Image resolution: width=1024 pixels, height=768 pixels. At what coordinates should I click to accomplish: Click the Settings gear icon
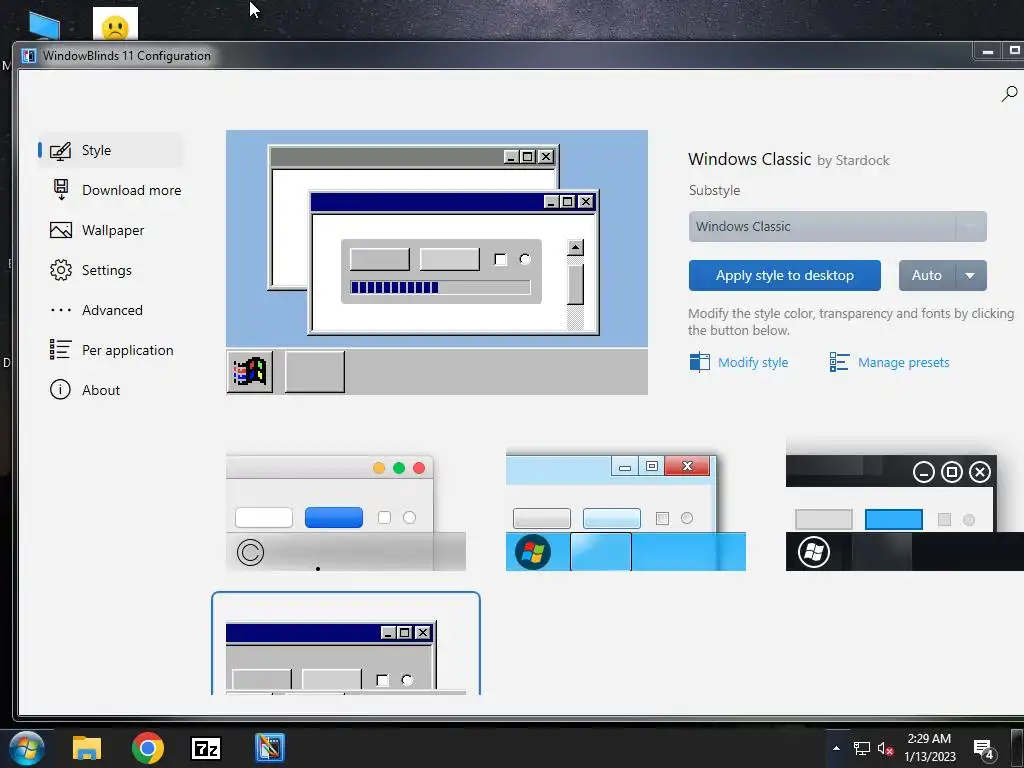pos(61,270)
